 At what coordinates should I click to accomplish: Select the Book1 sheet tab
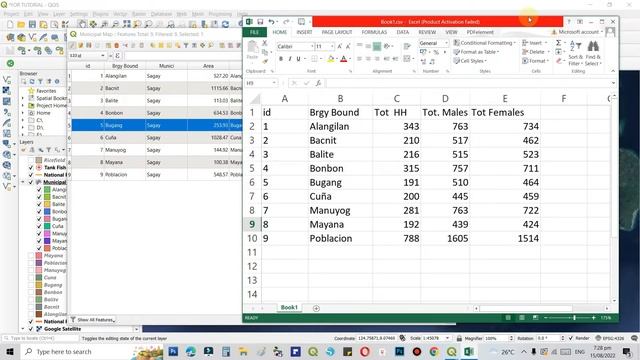(289, 307)
